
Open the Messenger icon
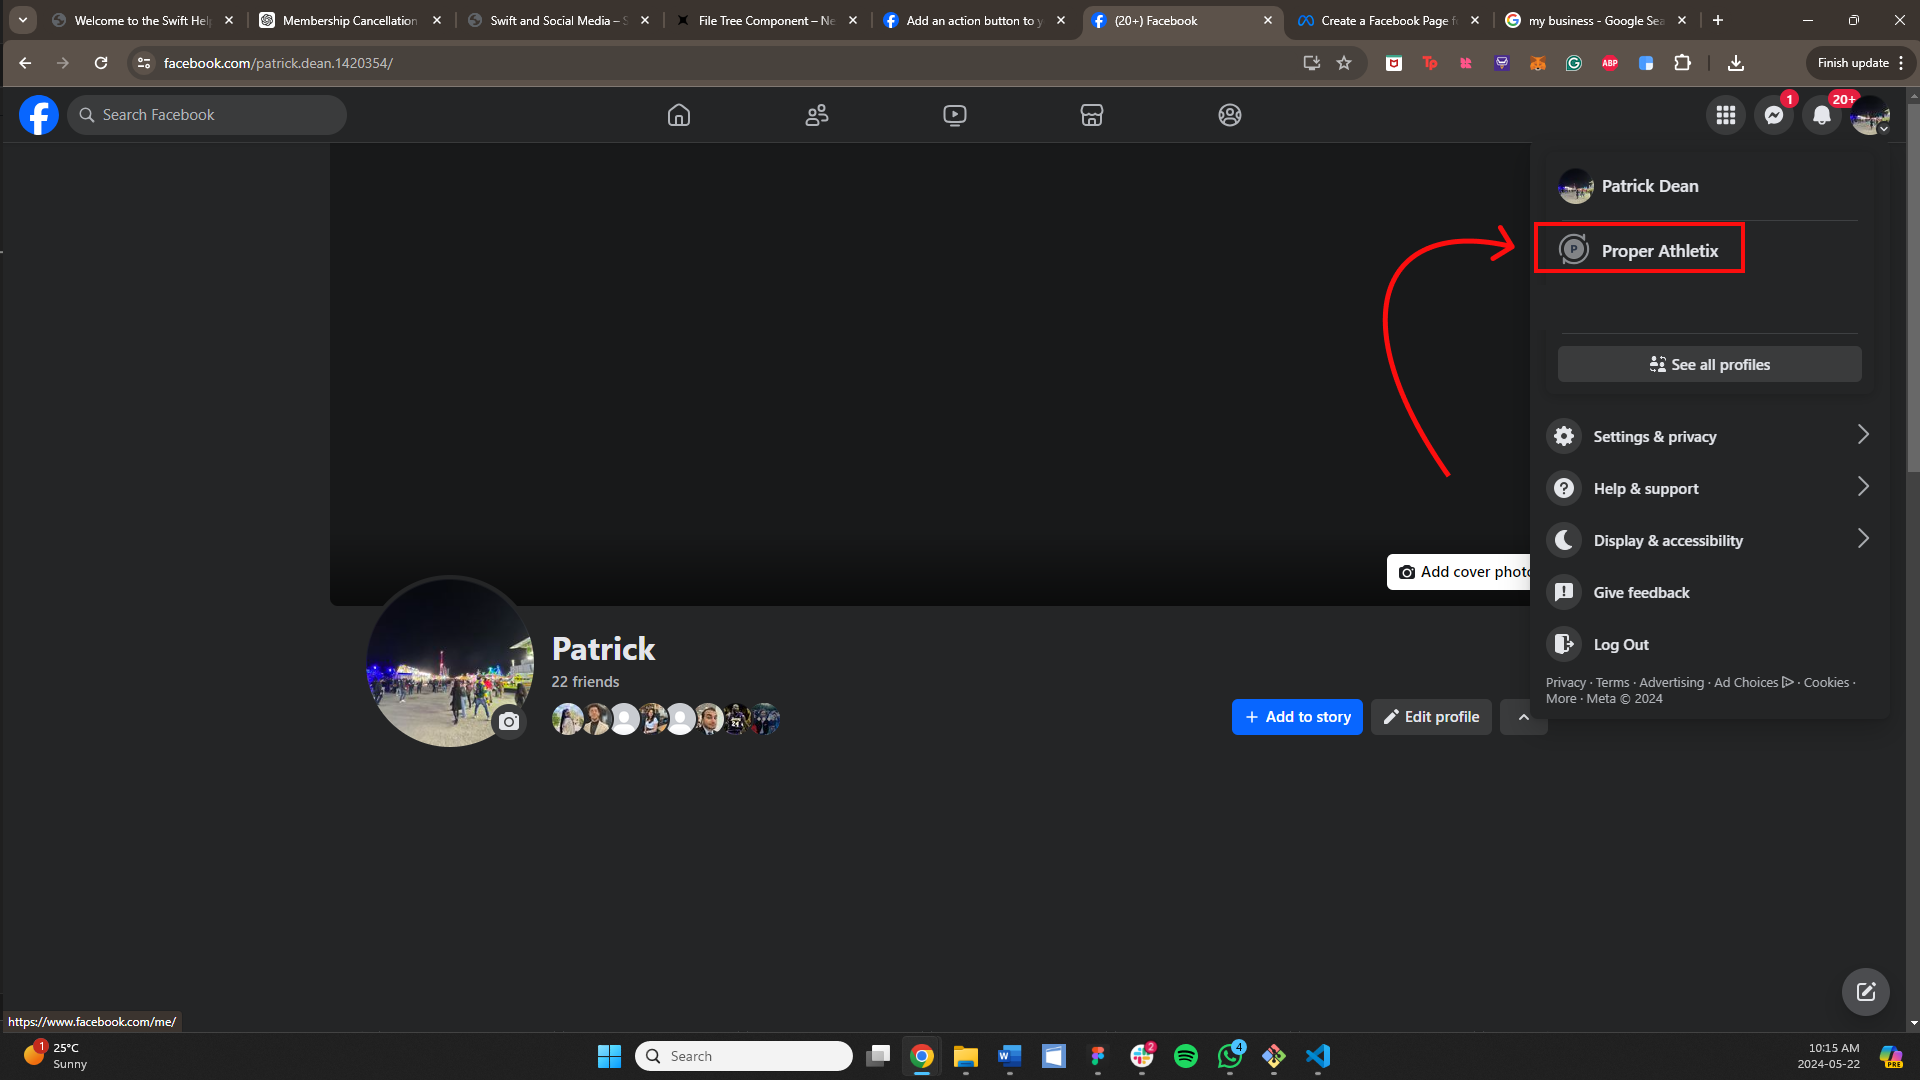[1773, 116]
